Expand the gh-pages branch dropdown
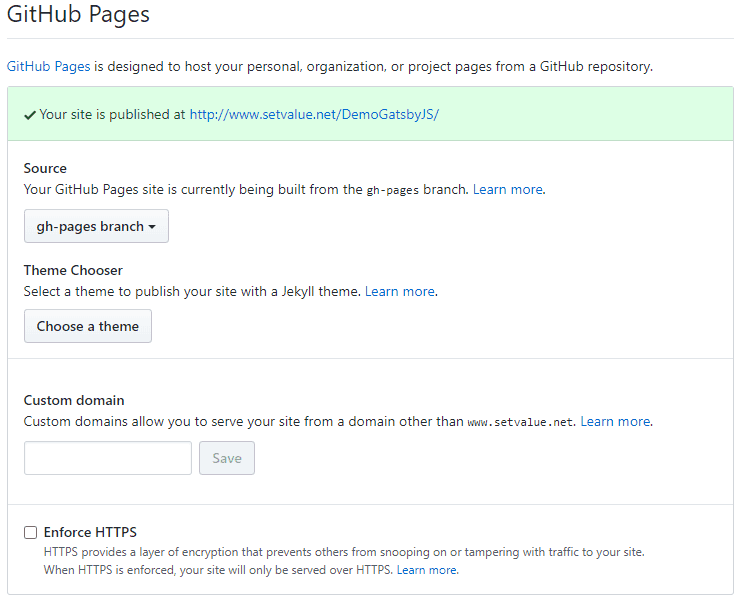This screenshot has height=603, width=741. [96, 226]
